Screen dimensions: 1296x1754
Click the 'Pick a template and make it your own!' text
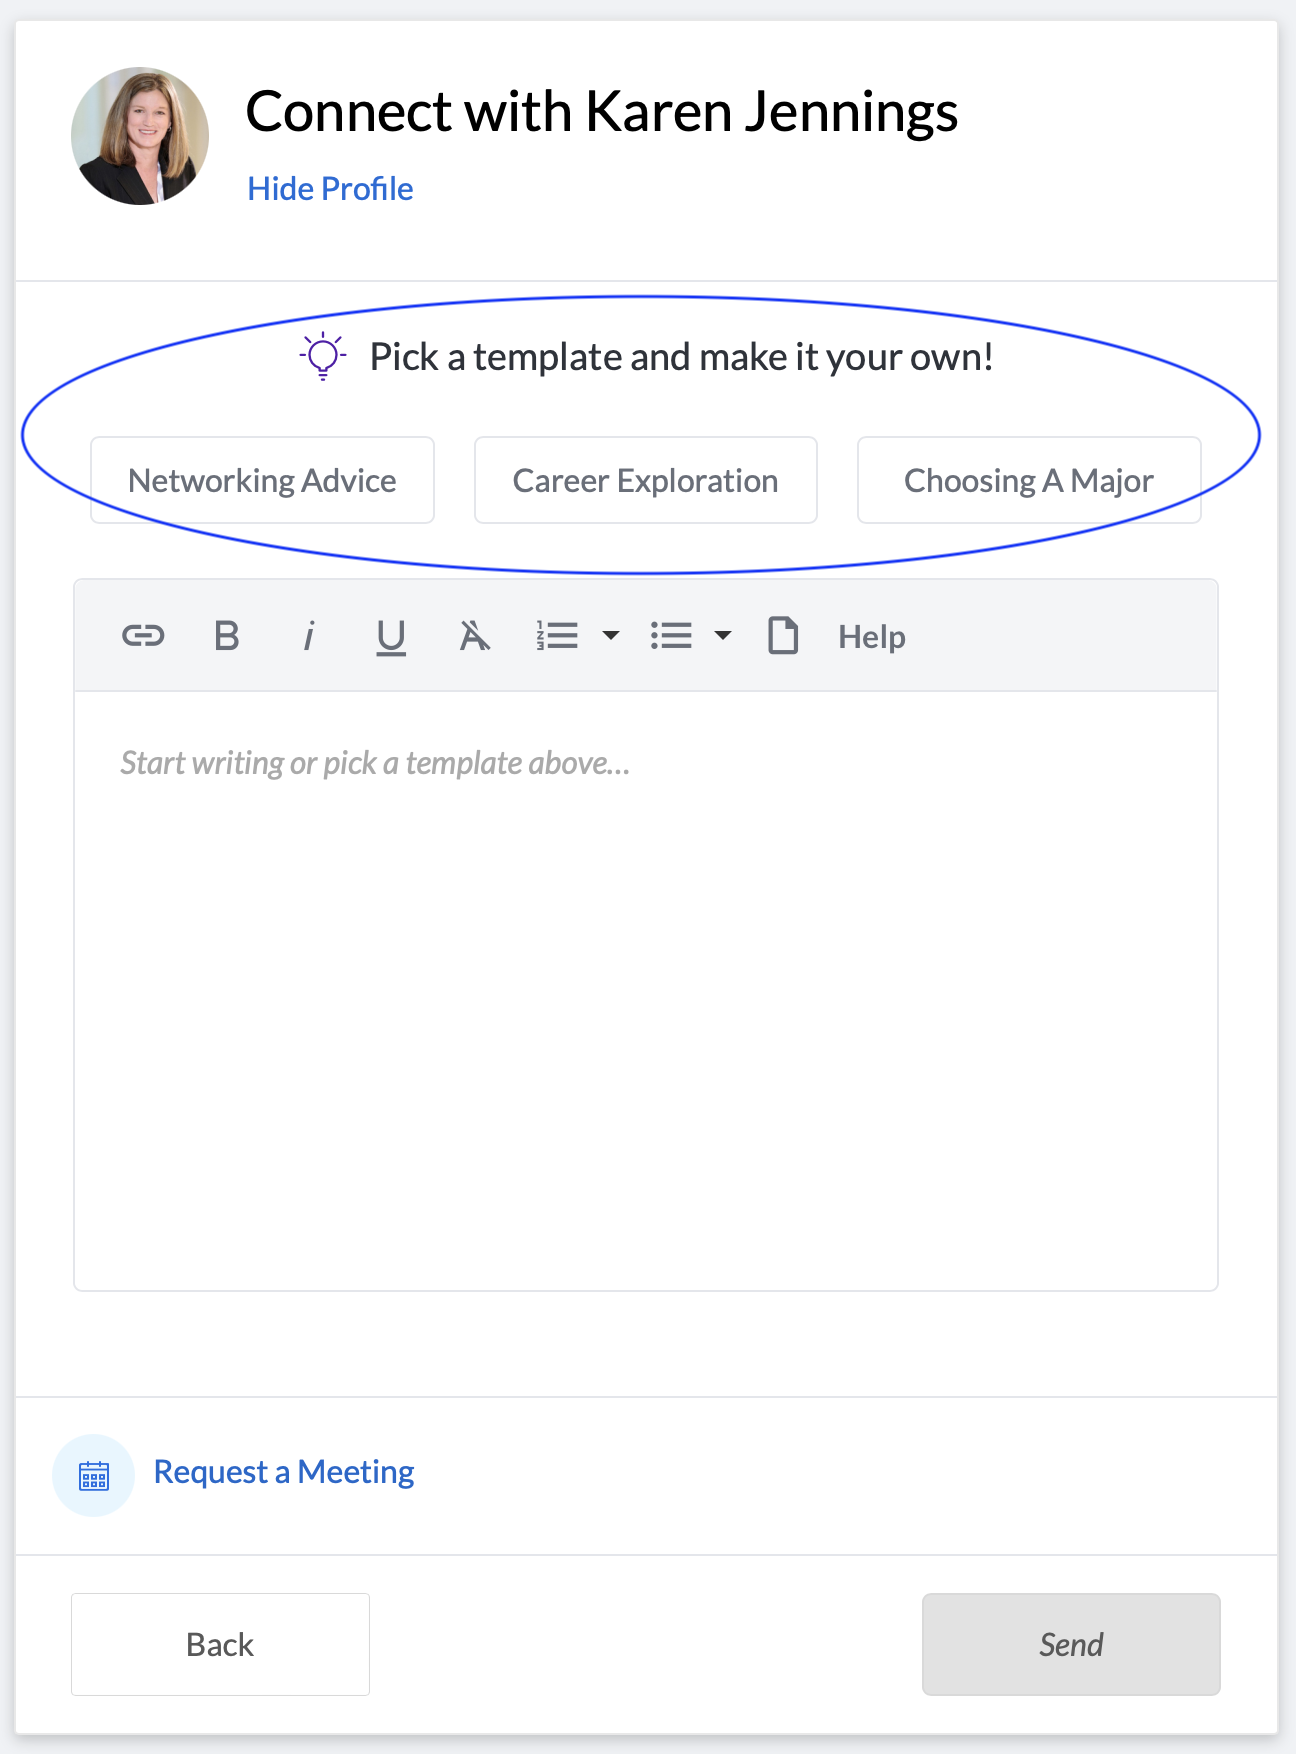click(x=682, y=357)
